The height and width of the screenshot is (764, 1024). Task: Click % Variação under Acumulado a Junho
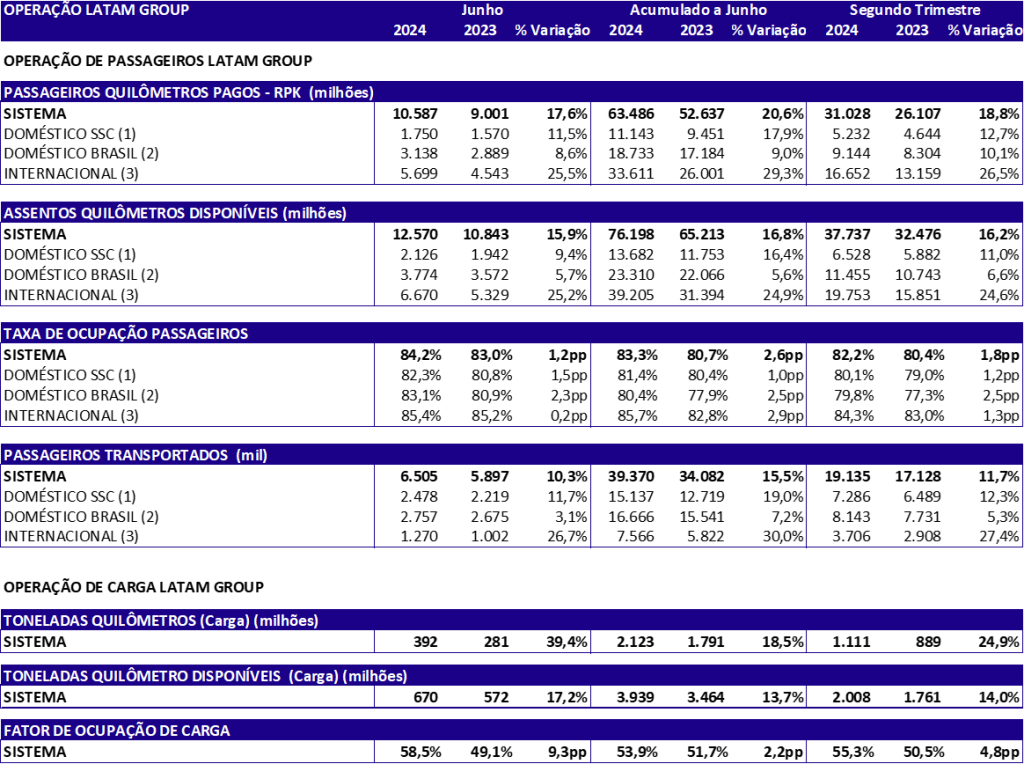point(768,30)
